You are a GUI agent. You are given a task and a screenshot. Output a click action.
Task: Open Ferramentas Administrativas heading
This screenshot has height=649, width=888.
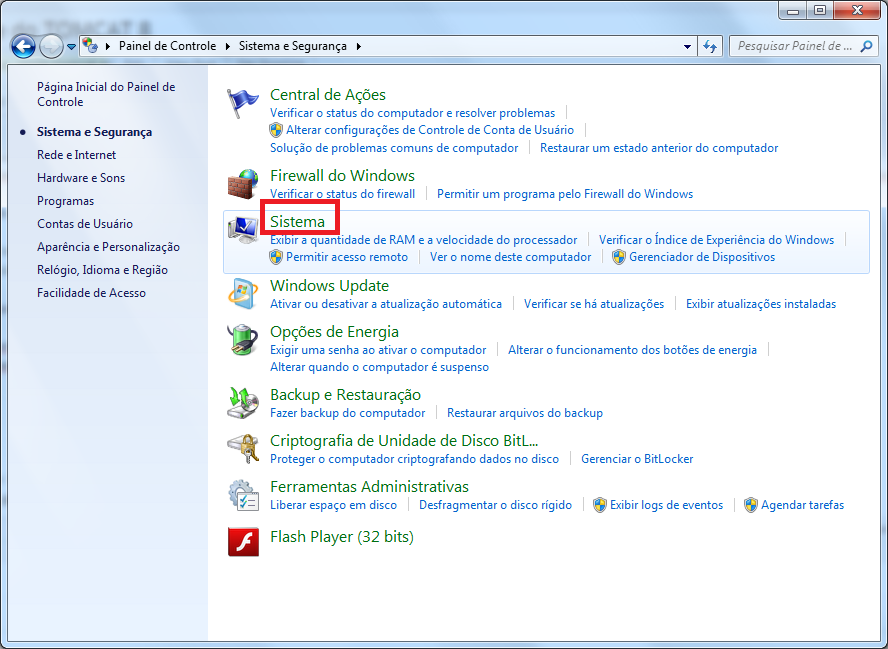coord(369,486)
